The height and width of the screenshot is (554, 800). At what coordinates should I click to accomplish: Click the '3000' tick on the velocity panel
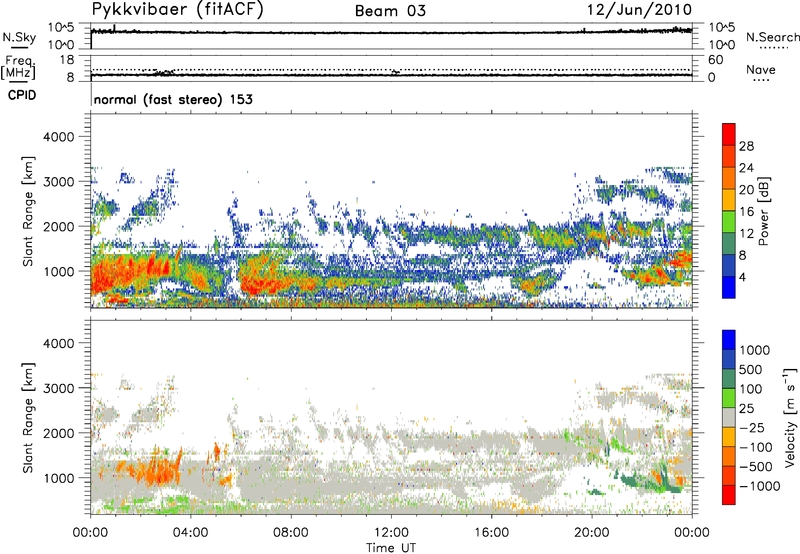pos(58,388)
